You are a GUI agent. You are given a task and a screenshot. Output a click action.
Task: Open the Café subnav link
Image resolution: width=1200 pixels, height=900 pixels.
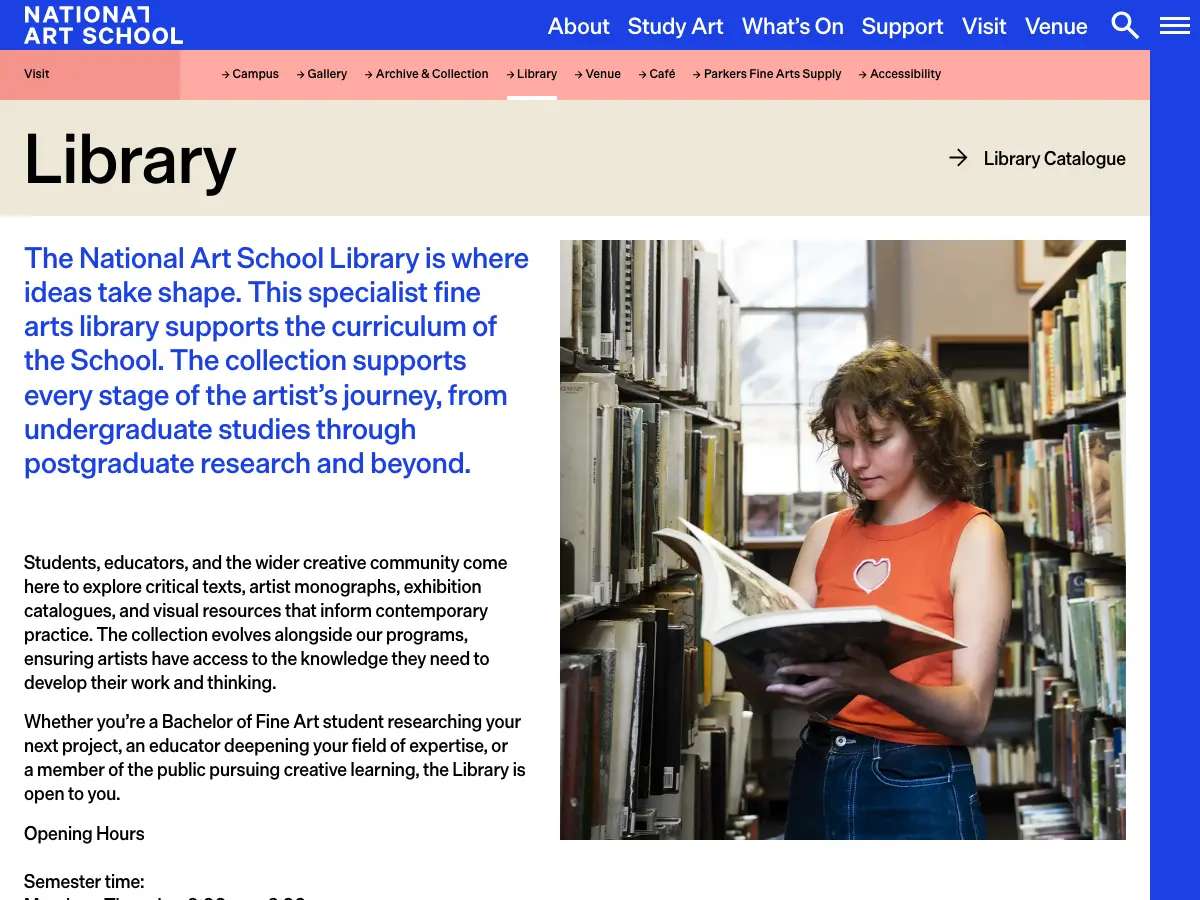(657, 74)
